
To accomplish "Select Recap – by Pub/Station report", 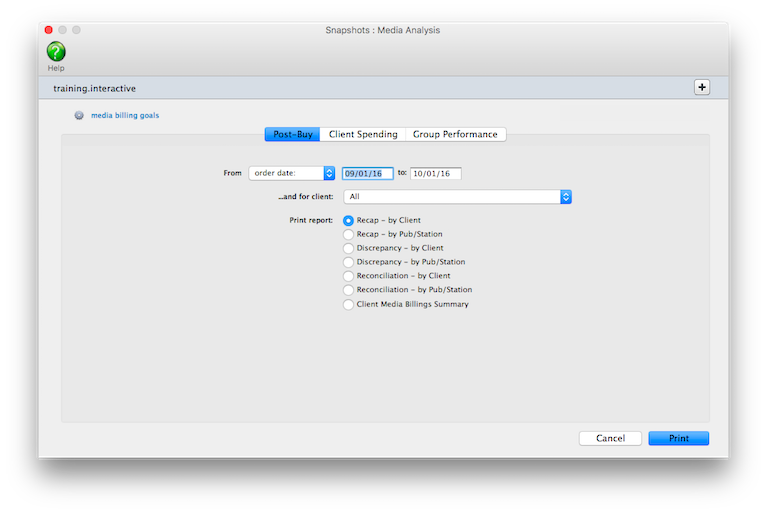I will point(348,234).
